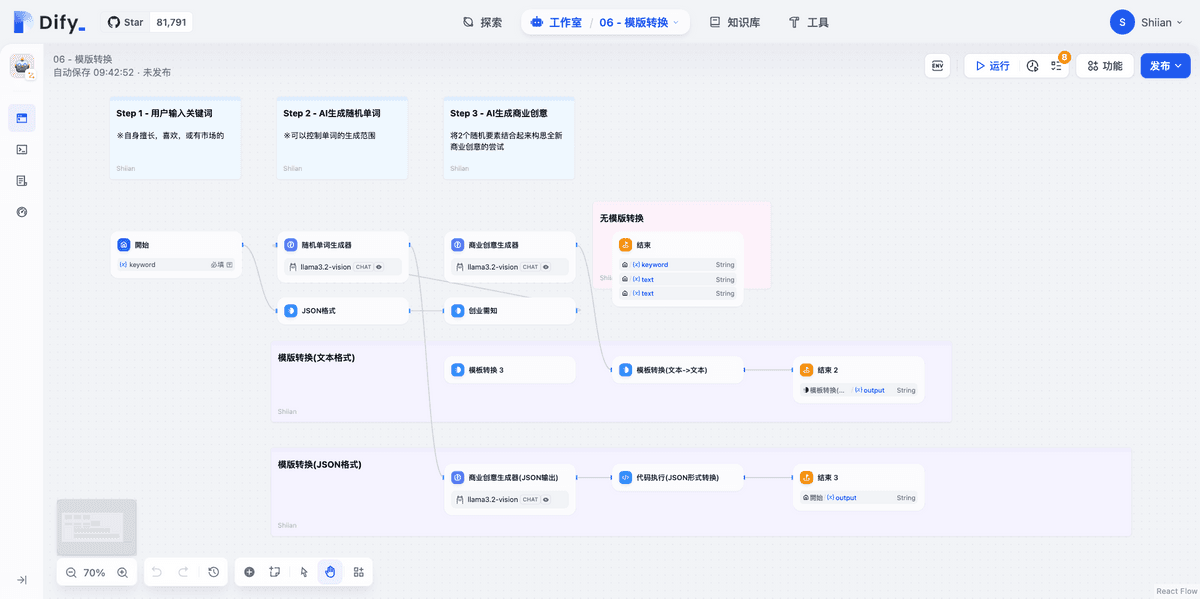Open the run history clock icon
Image resolution: width=1200 pixels, height=599 pixels.
tap(1032, 66)
